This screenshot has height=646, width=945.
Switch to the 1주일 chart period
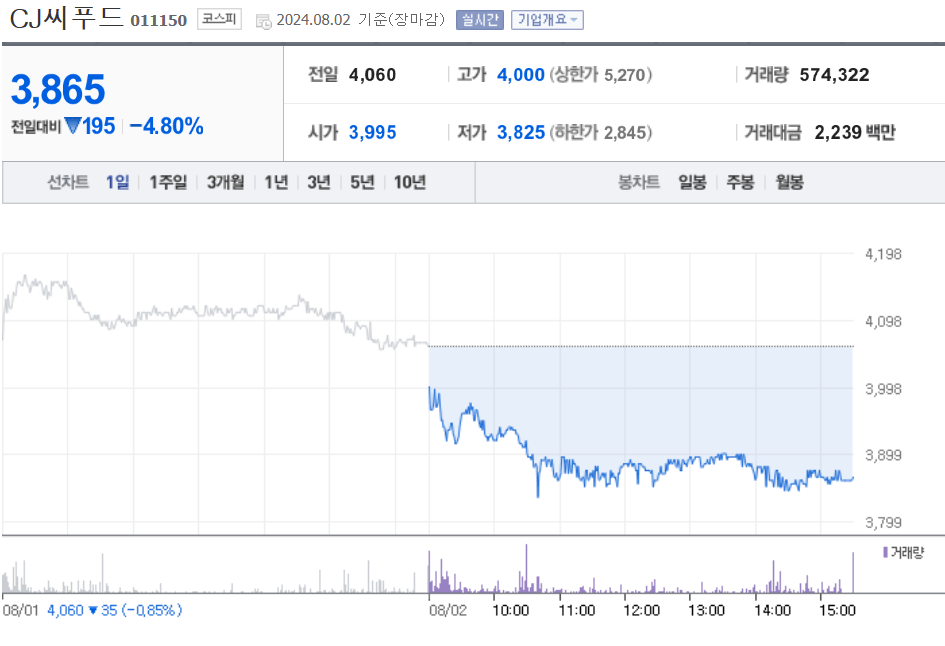coord(166,183)
